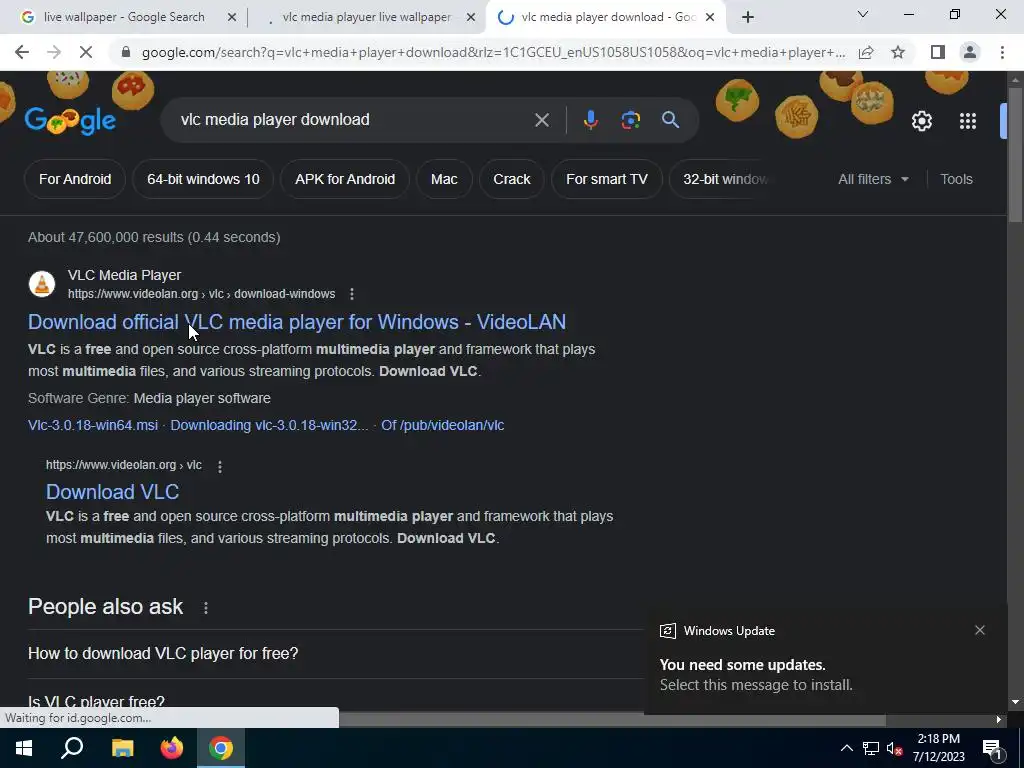
Task: Open the muted volume tray icon
Action: [x=894, y=748]
